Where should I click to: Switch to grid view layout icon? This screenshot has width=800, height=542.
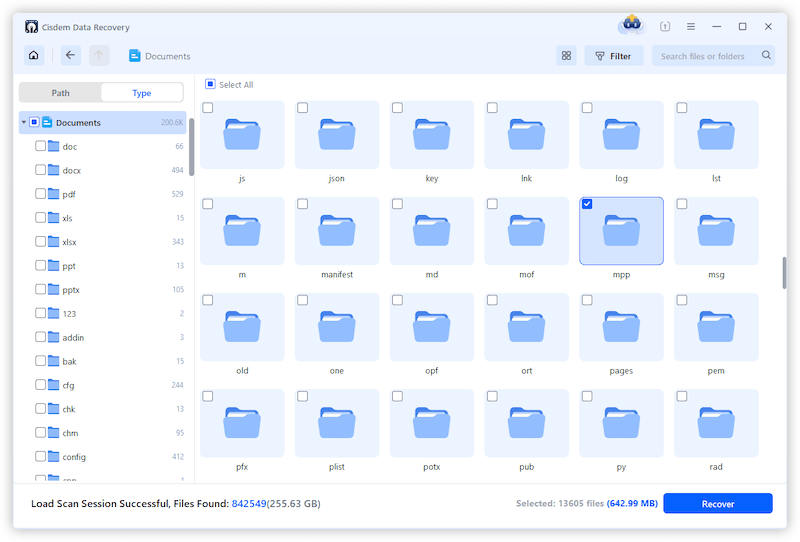point(566,56)
